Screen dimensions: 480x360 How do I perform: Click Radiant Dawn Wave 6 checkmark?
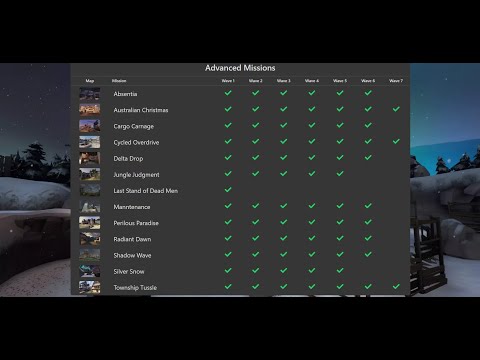pos(368,238)
